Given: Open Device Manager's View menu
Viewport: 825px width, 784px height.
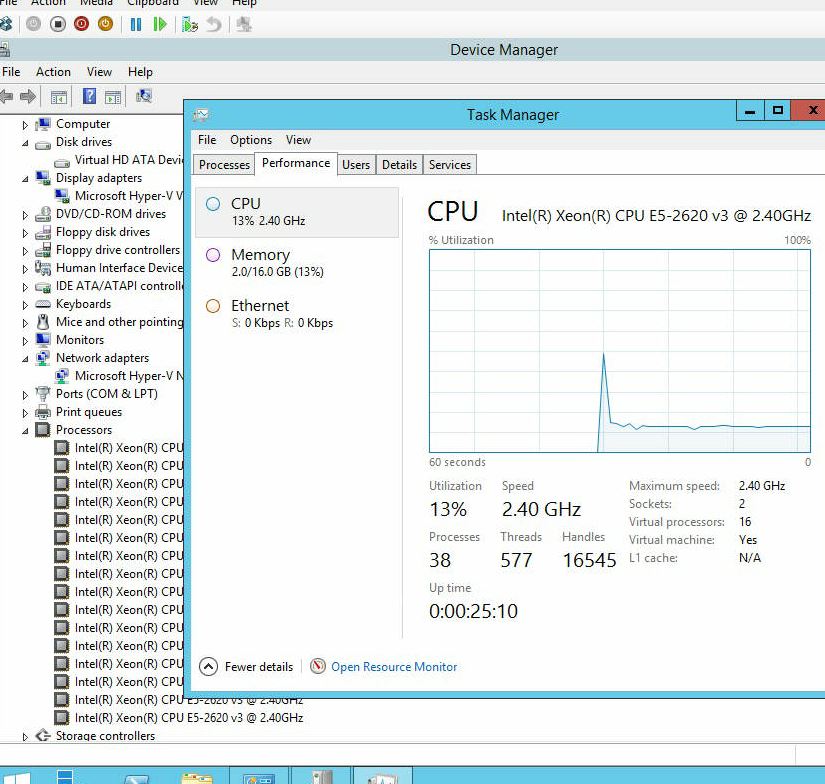Looking at the screenshot, I should pyautogui.click(x=99, y=72).
